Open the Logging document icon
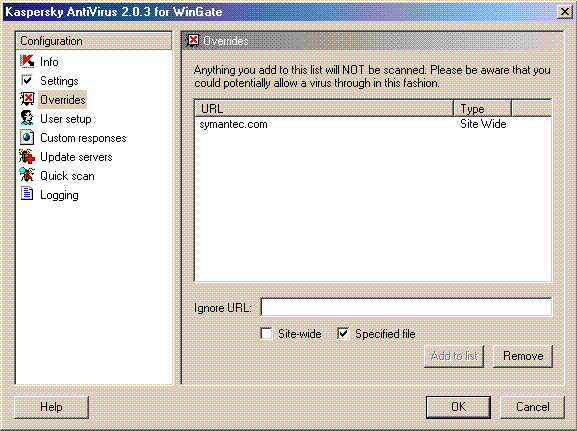Screen dimensions: 577x431 click(27, 194)
